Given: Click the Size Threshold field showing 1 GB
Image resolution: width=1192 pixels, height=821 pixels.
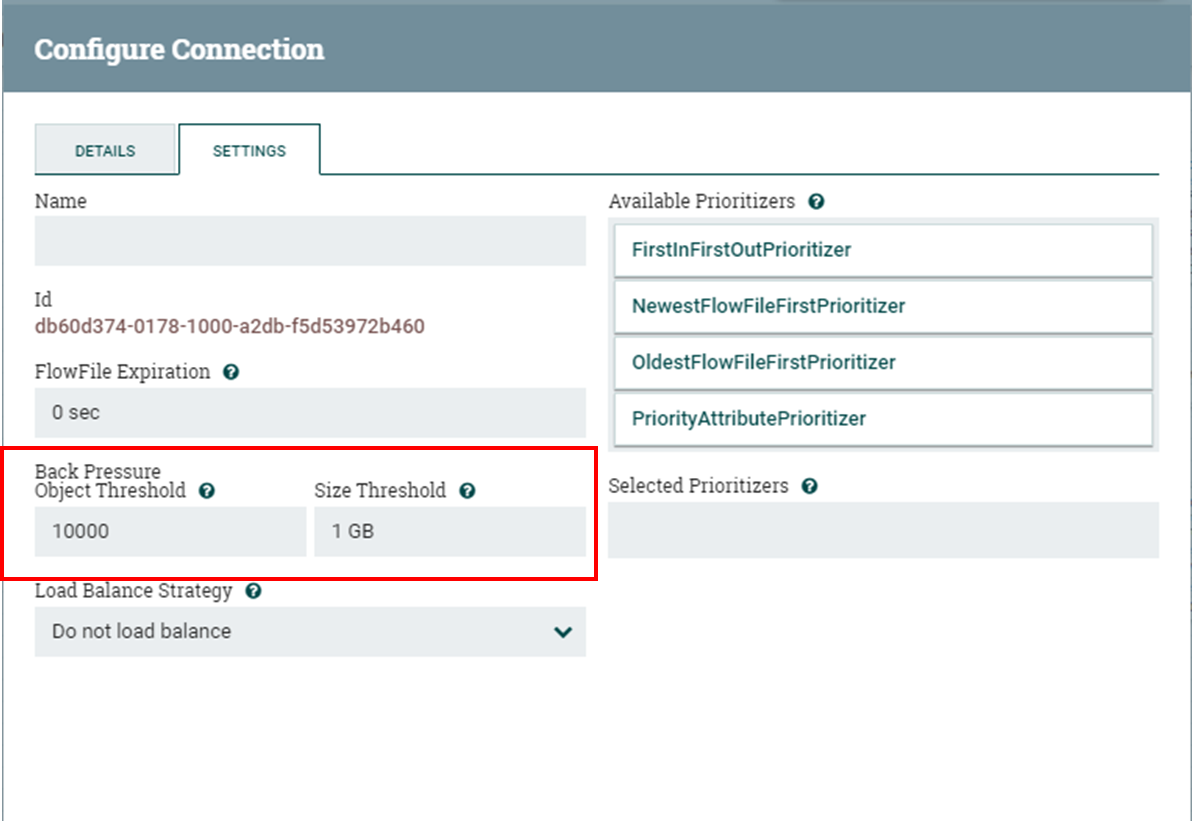Looking at the screenshot, I should click(449, 532).
